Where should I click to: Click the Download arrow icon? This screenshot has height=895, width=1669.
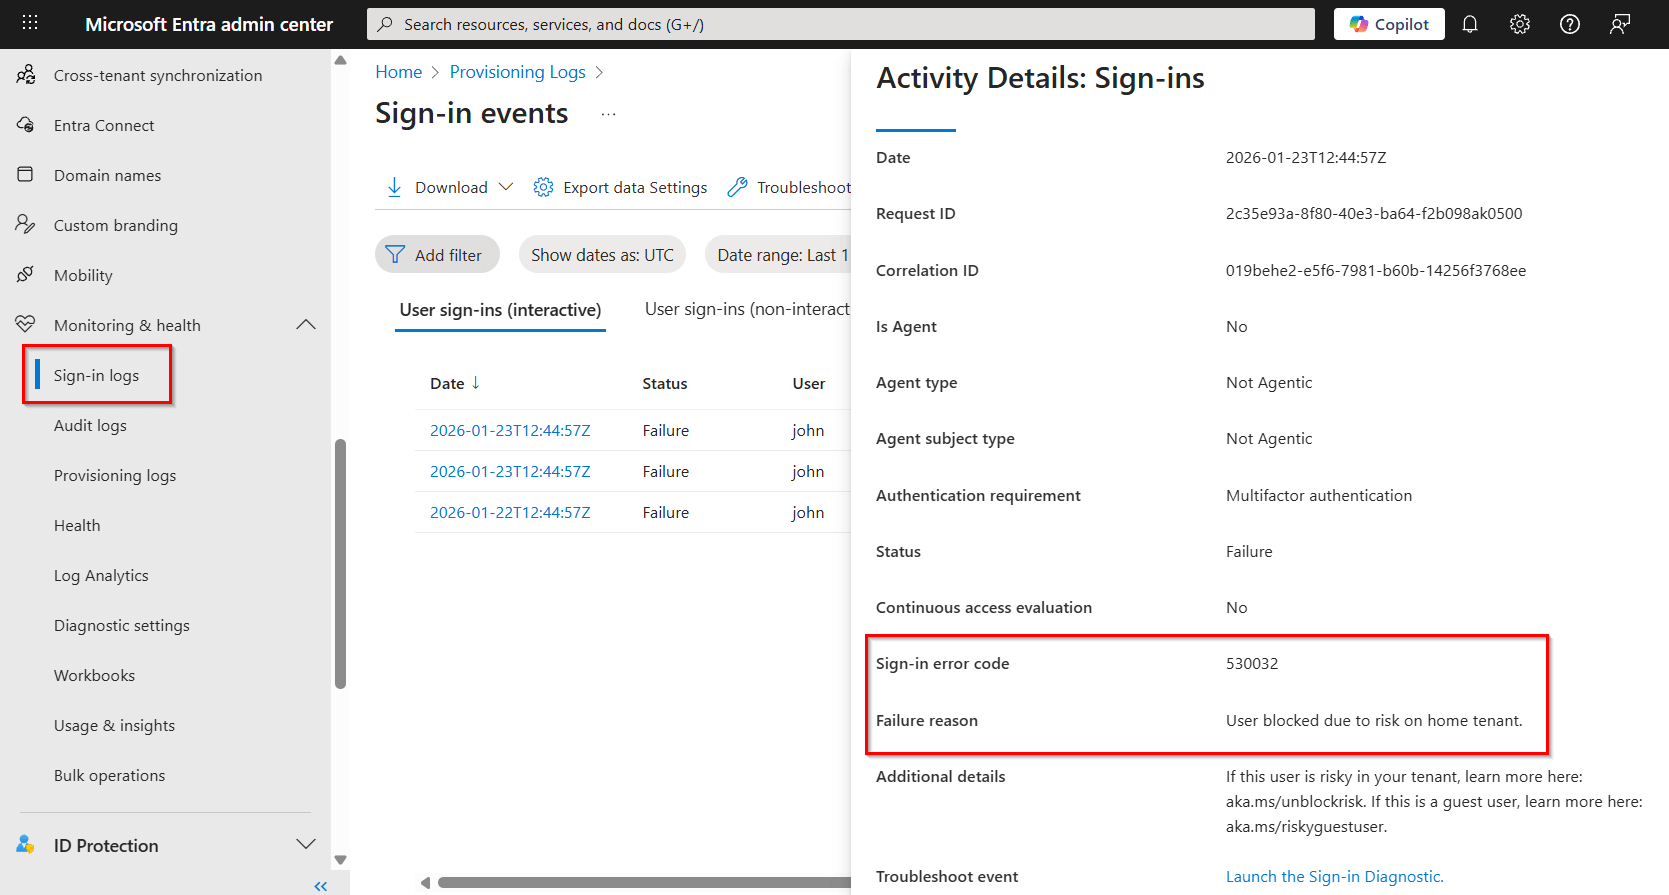(394, 187)
